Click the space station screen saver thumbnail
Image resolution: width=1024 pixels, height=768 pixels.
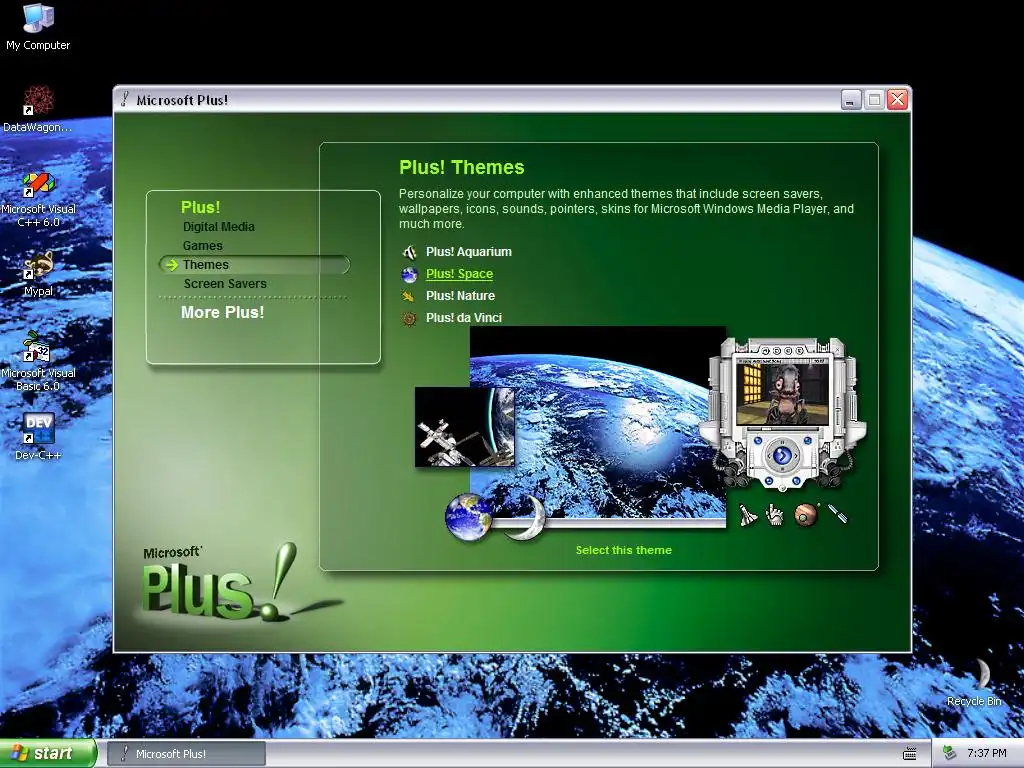[x=464, y=427]
